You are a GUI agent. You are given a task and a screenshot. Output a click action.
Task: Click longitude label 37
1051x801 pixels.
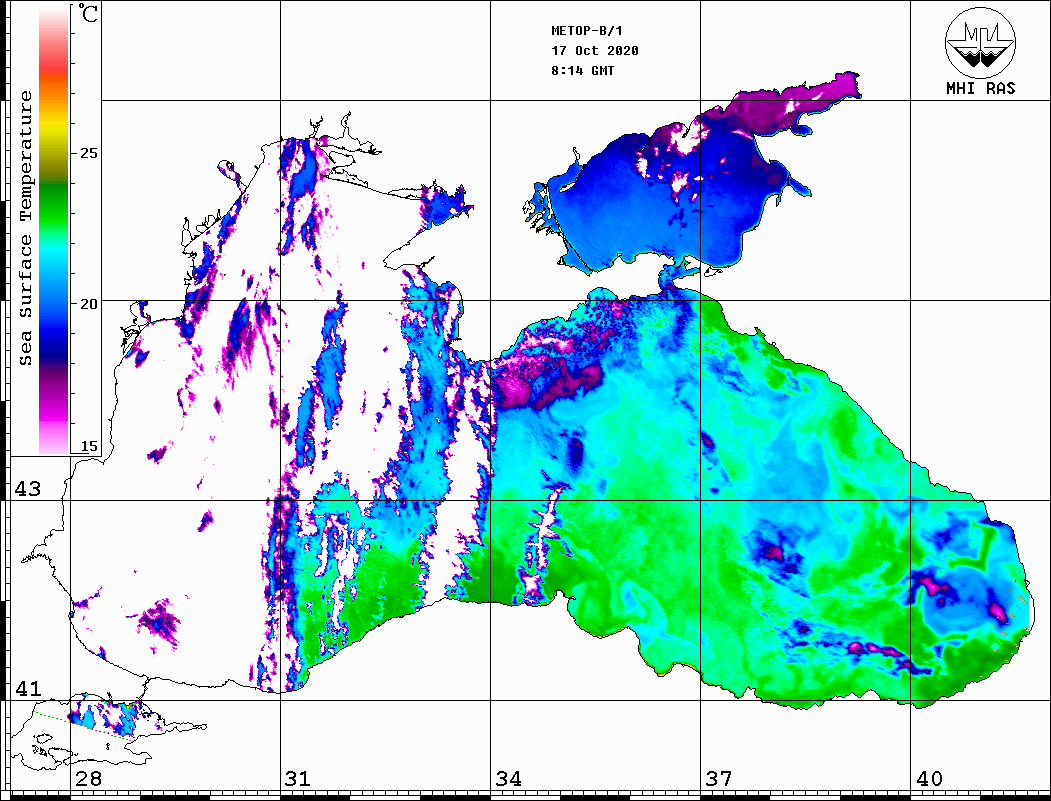pyautogui.click(x=719, y=778)
